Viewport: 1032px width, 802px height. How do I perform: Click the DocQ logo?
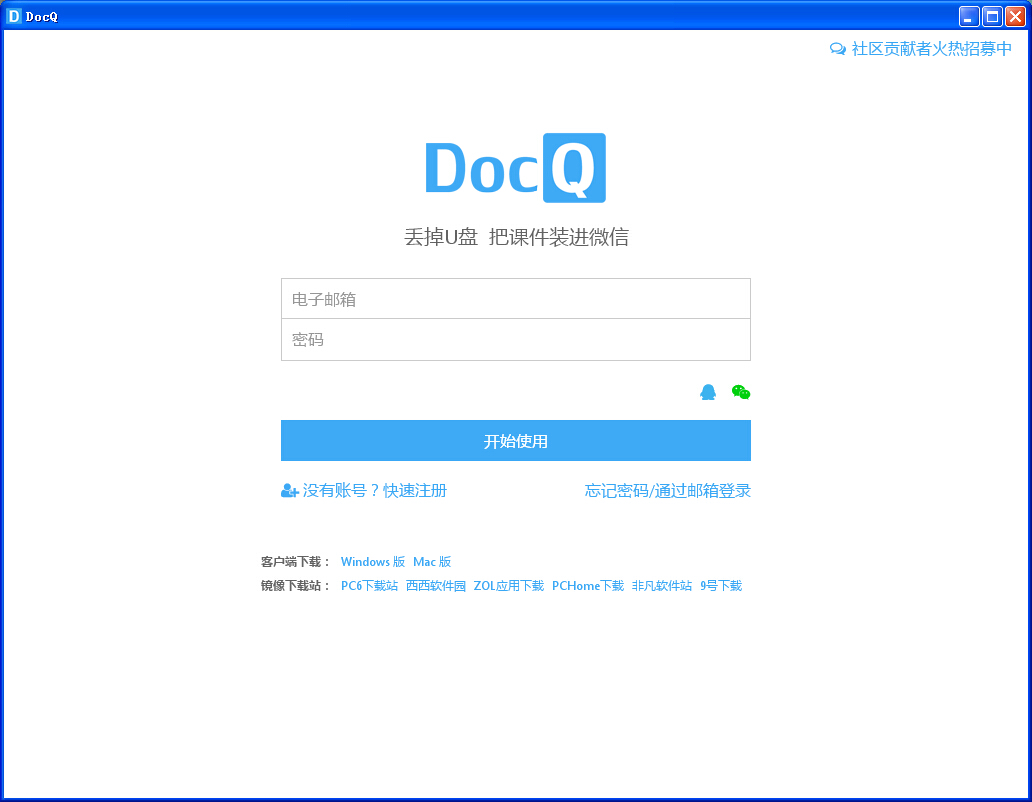click(x=515, y=168)
